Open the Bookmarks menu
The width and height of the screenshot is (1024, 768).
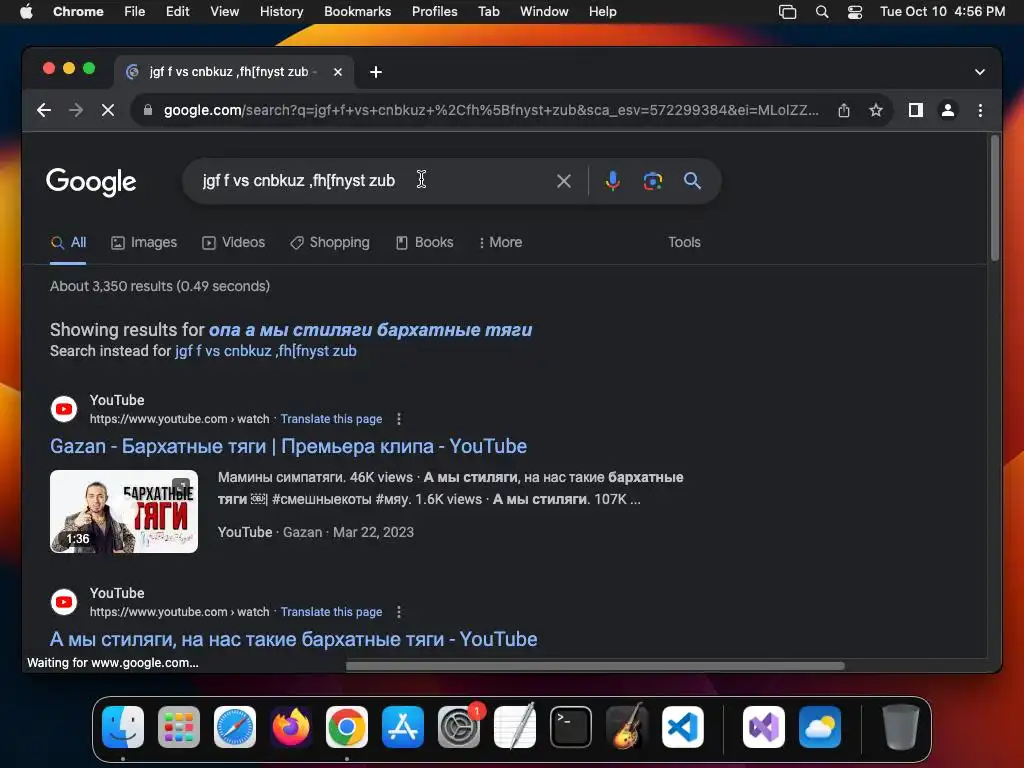click(357, 12)
